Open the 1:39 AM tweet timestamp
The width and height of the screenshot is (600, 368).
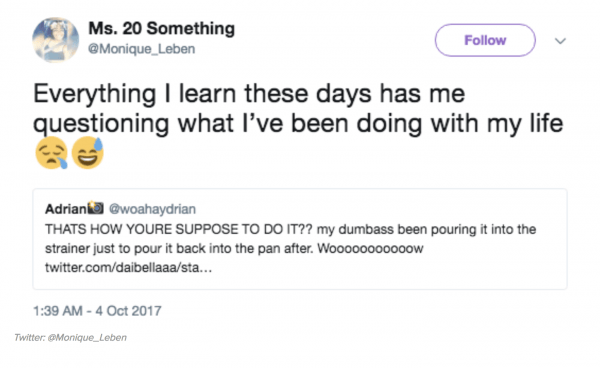58,311
